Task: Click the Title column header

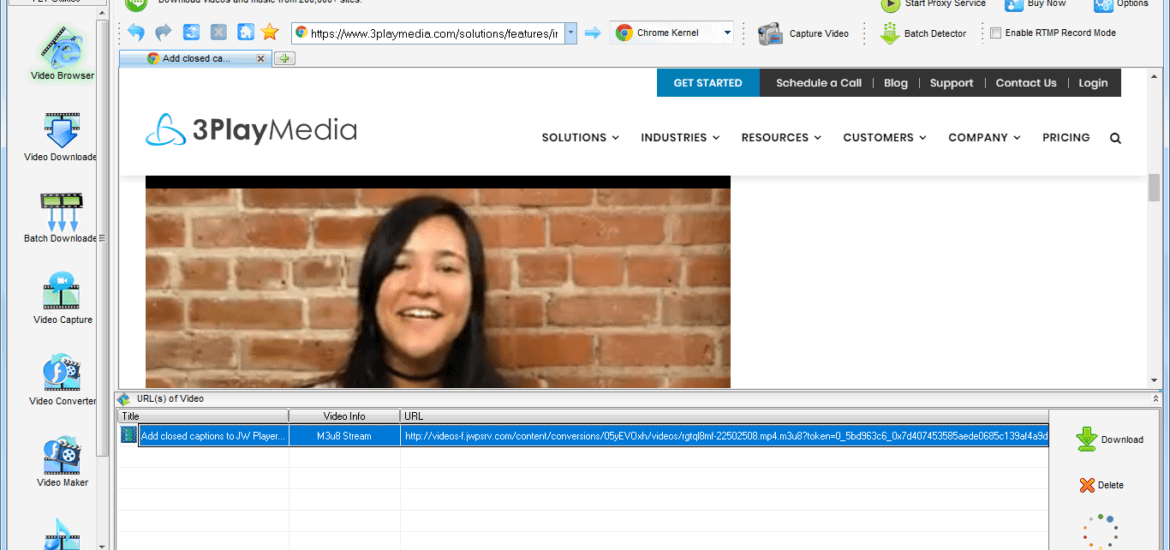Action: tap(203, 416)
